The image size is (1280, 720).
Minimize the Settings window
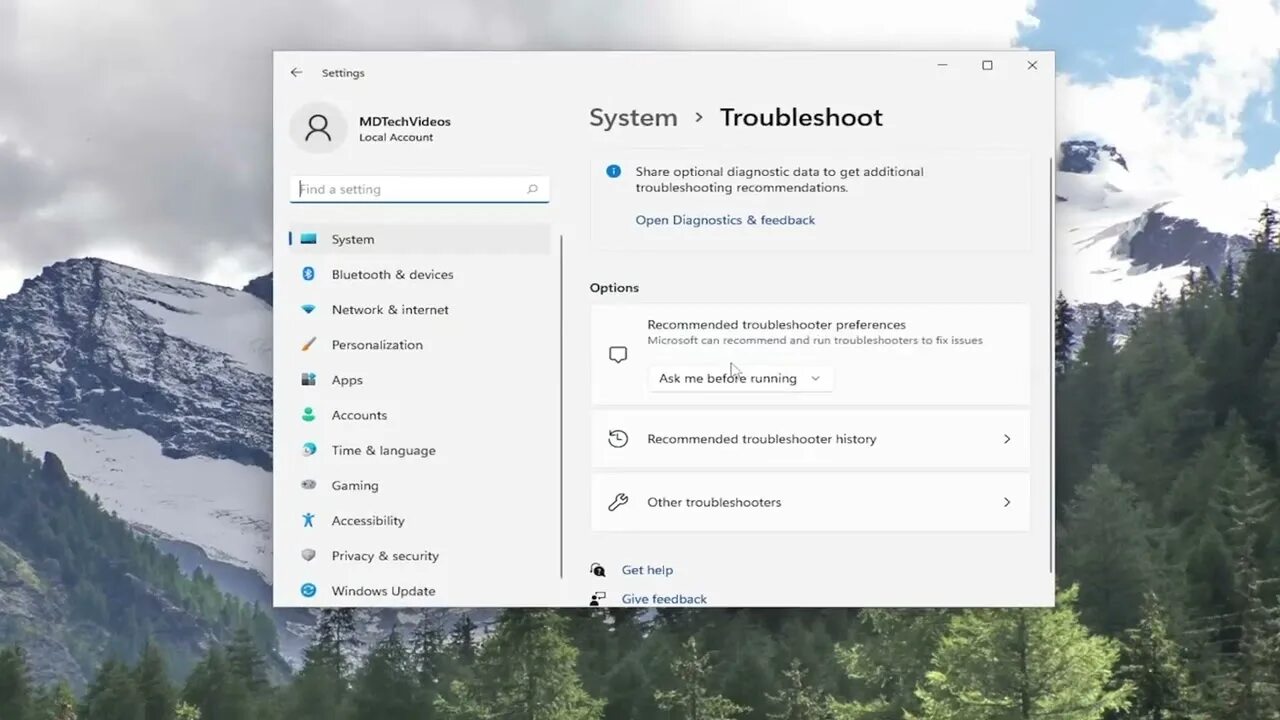942,65
